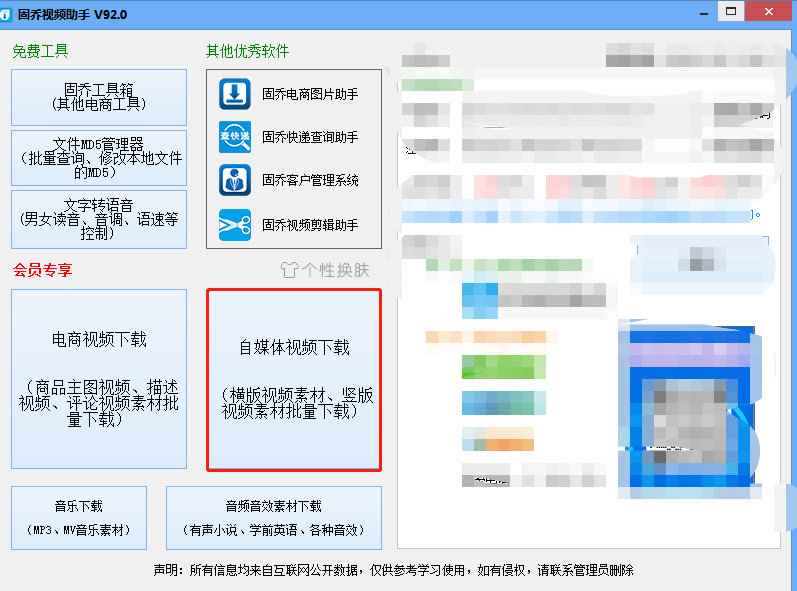This screenshot has width=797, height=591.
Task: Click the 固乔快递查询助手 magnifier icon
Action: point(235,137)
